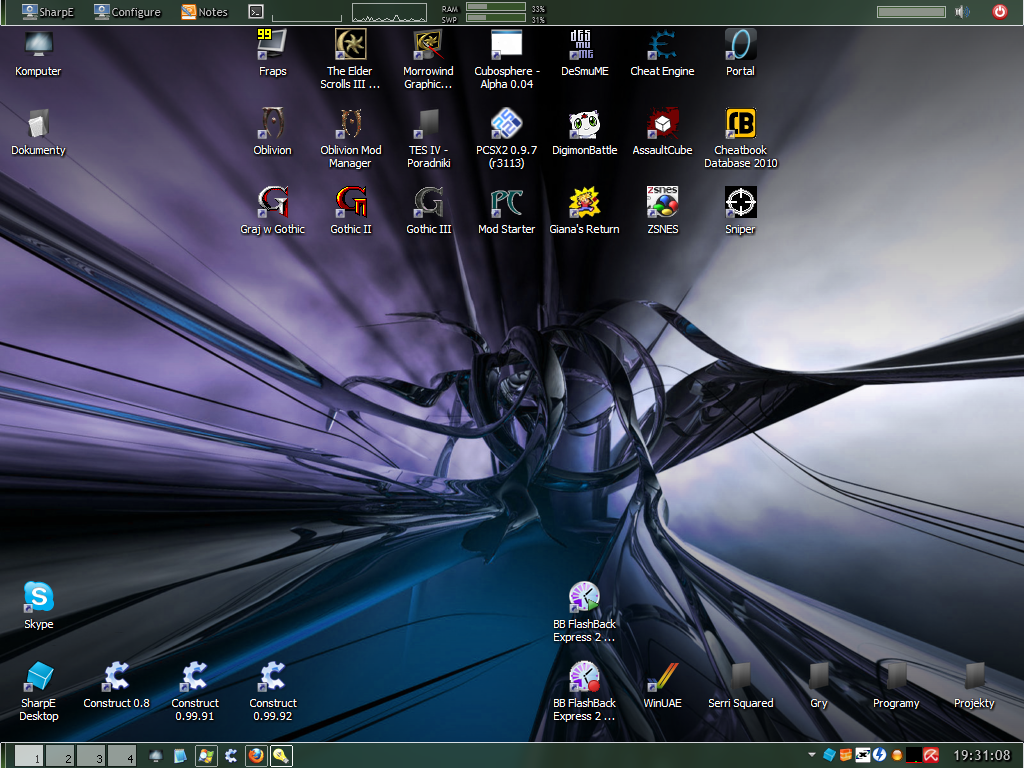The width and height of the screenshot is (1024, 768).
Task: Launch Cheat Engine from the desktop
Action: [662, 45]
